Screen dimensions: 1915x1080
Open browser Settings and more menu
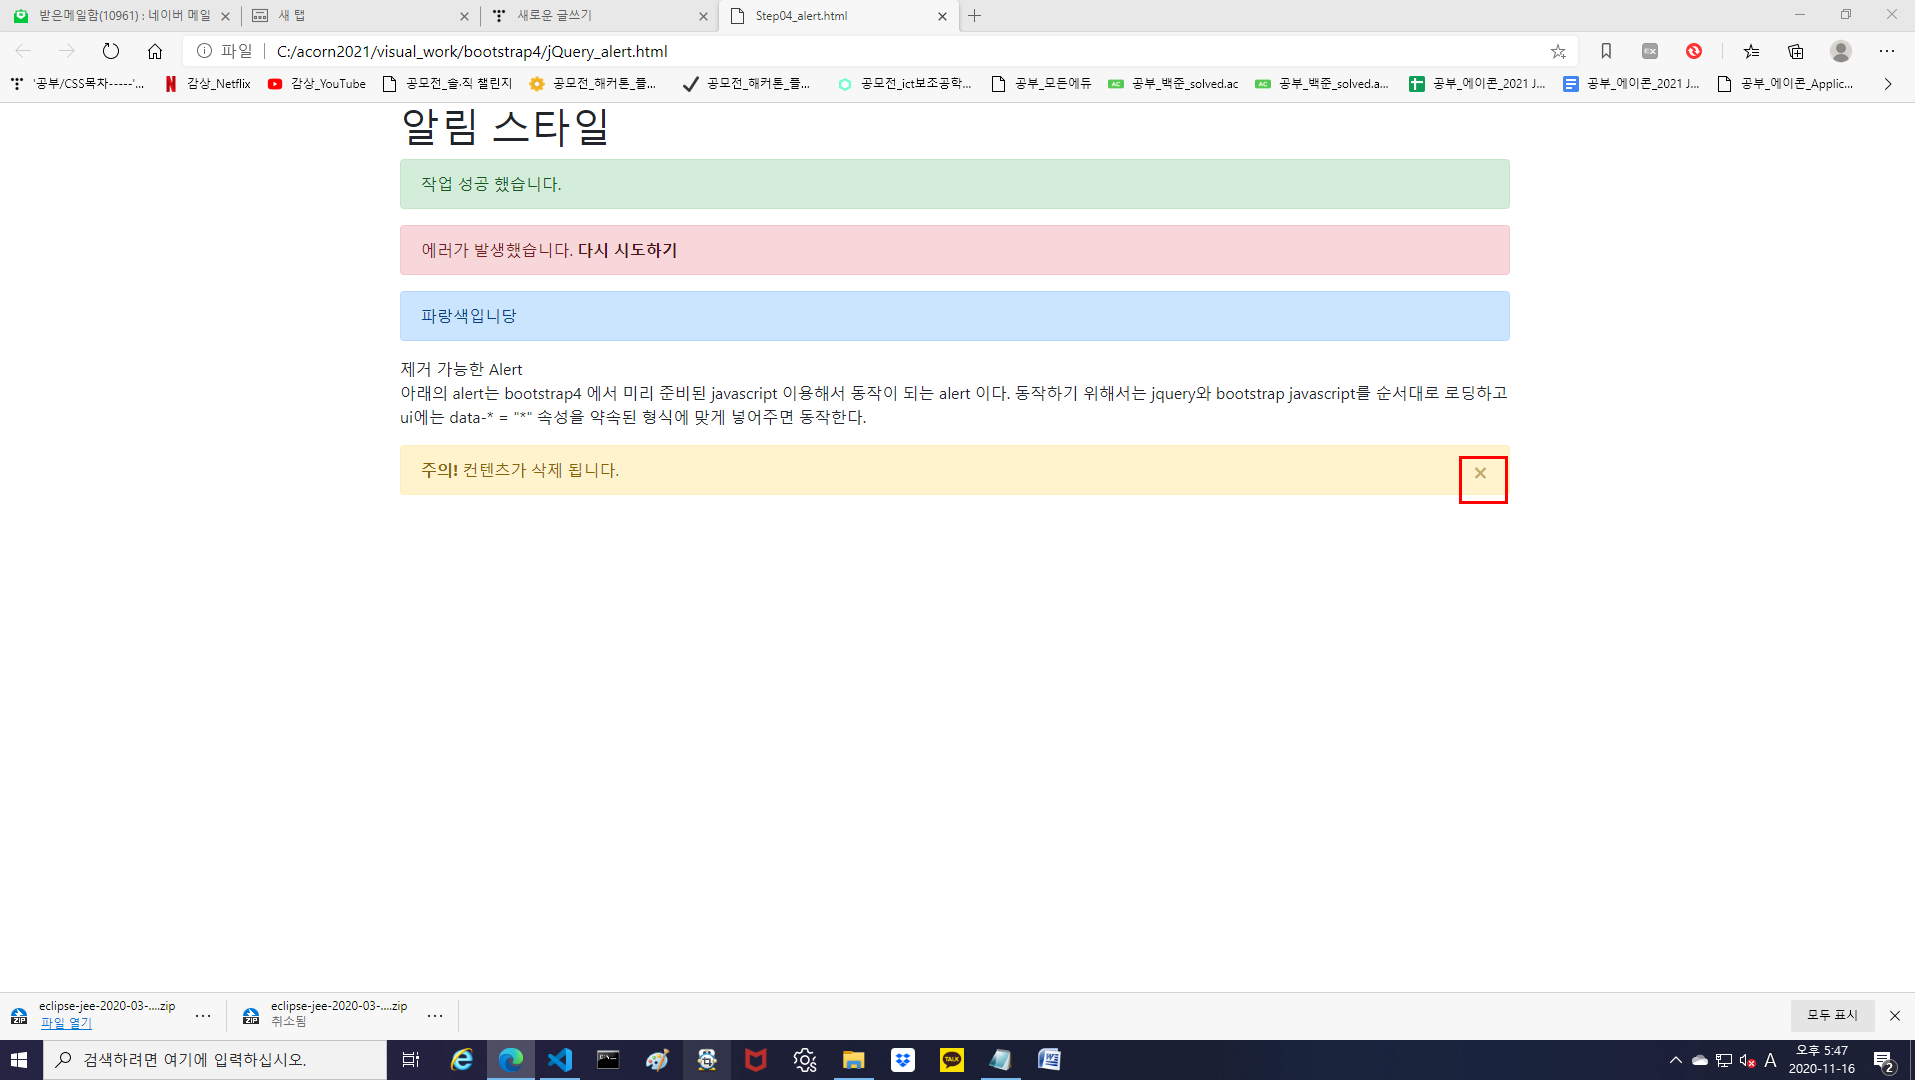point(1887,51)
